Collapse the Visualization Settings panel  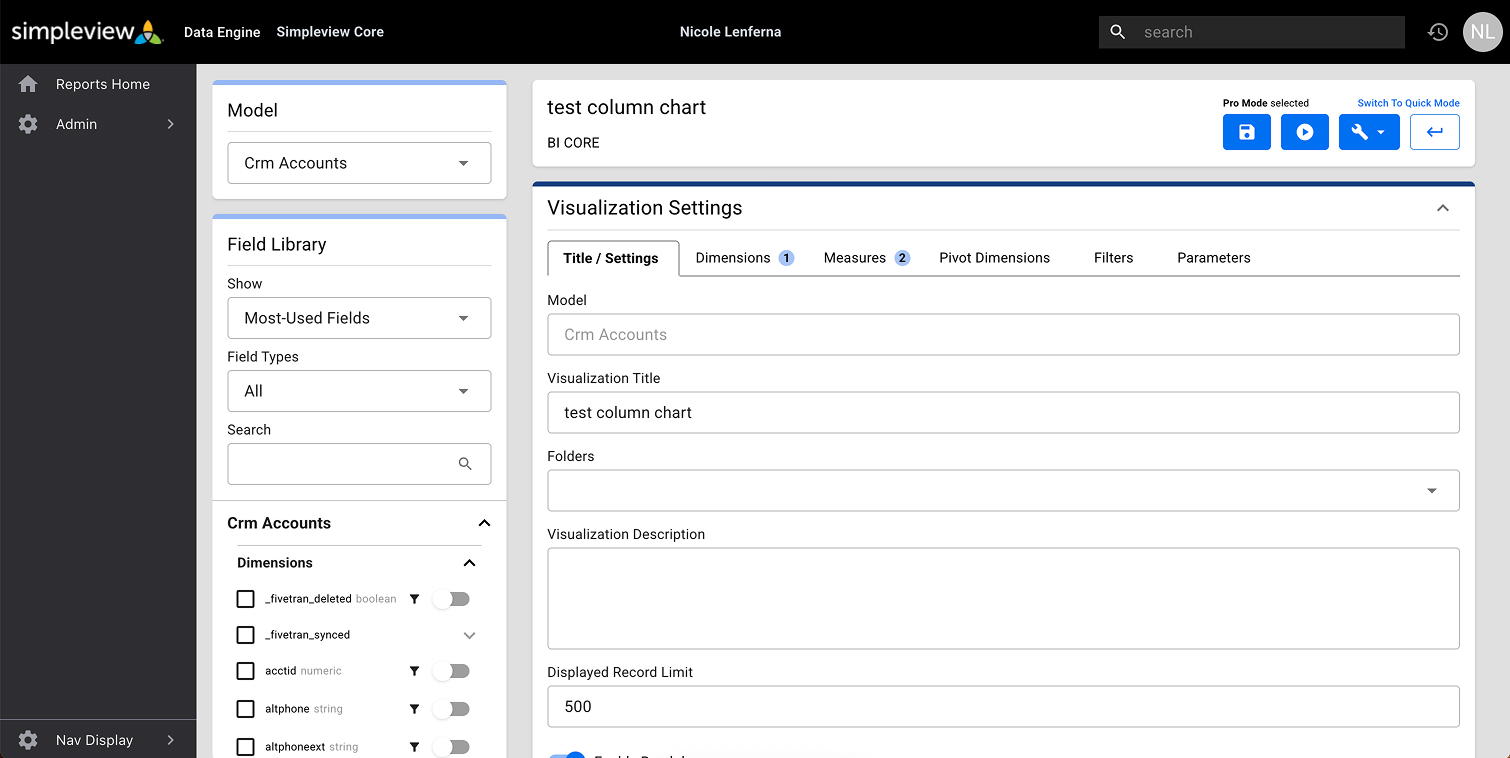click(1442, 208)
